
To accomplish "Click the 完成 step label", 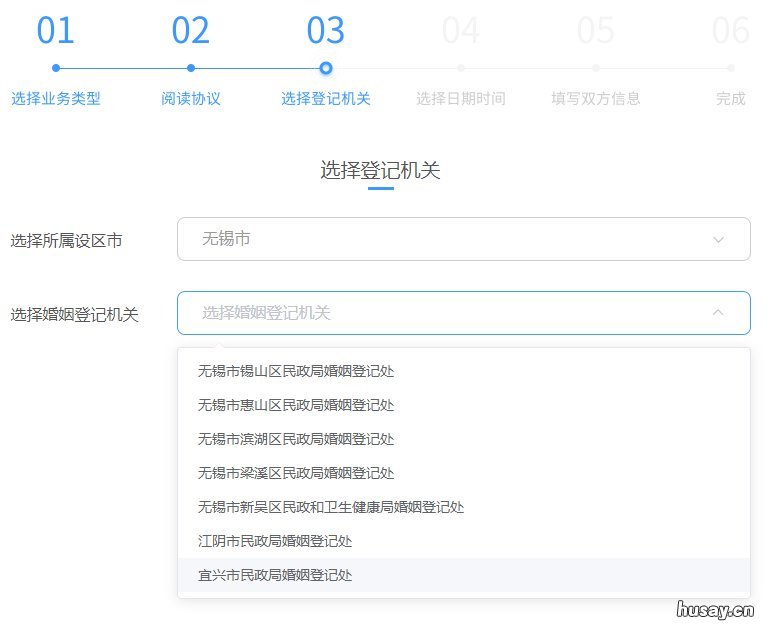I will pos(731,99).
